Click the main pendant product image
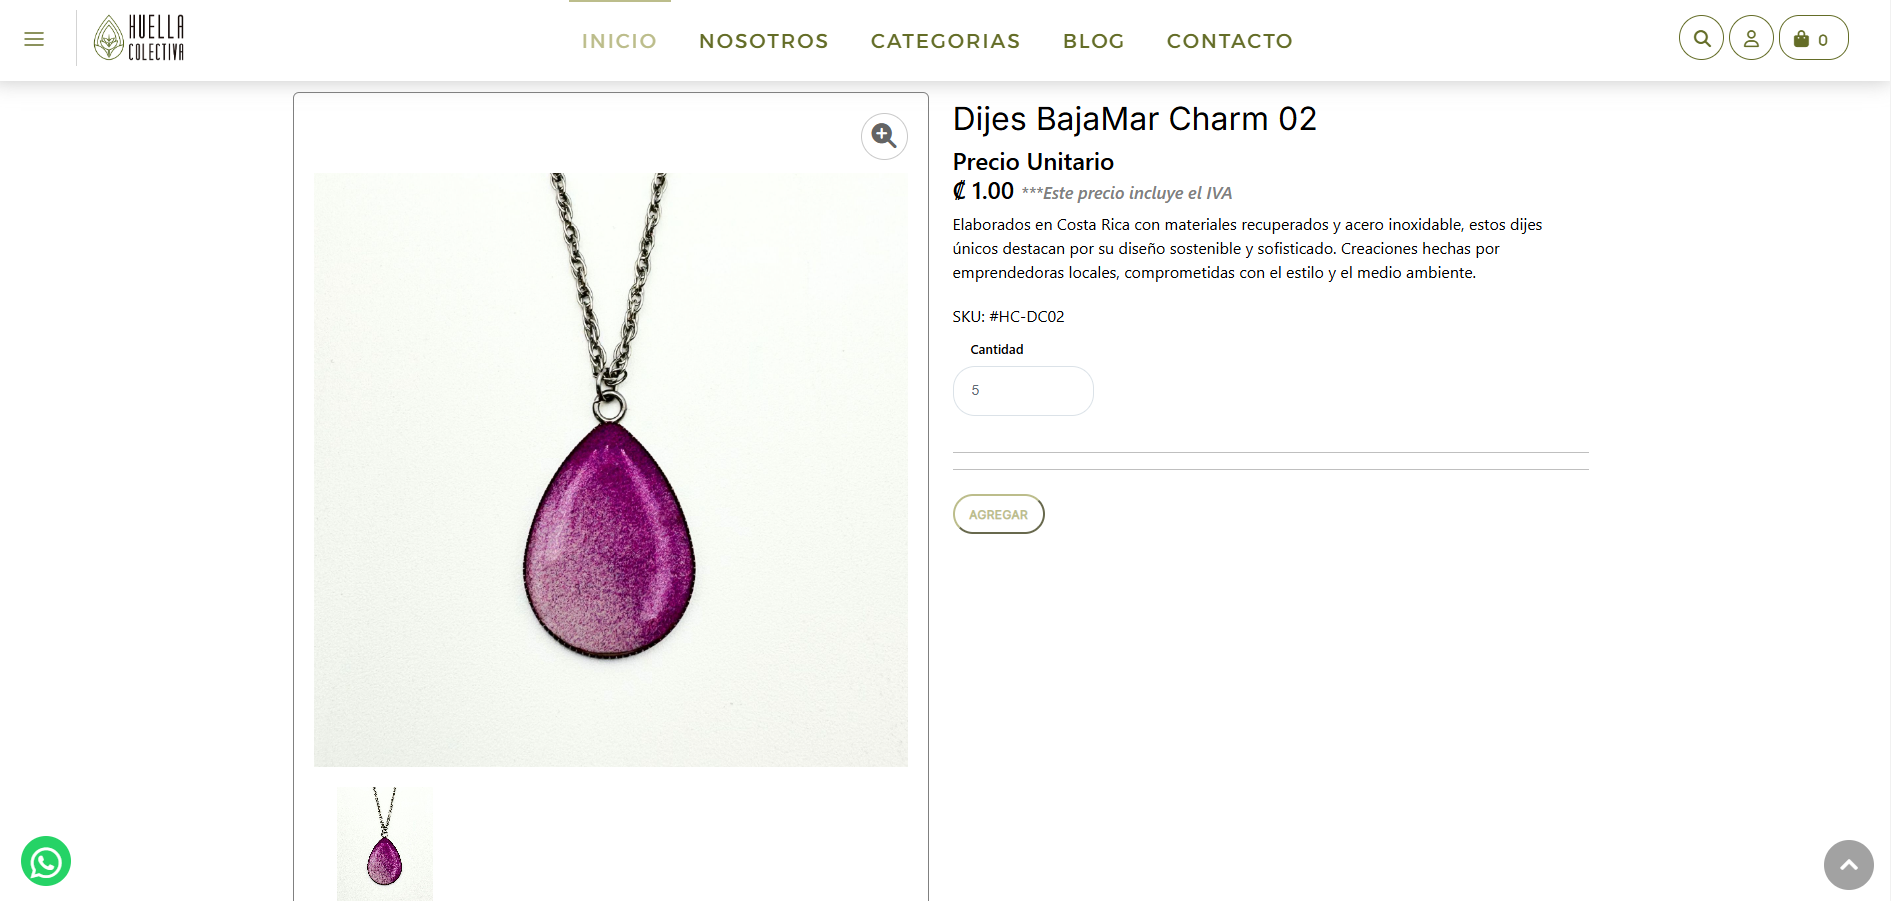The width and height of the screenshot is (1891, 901). tap(611, 470)
